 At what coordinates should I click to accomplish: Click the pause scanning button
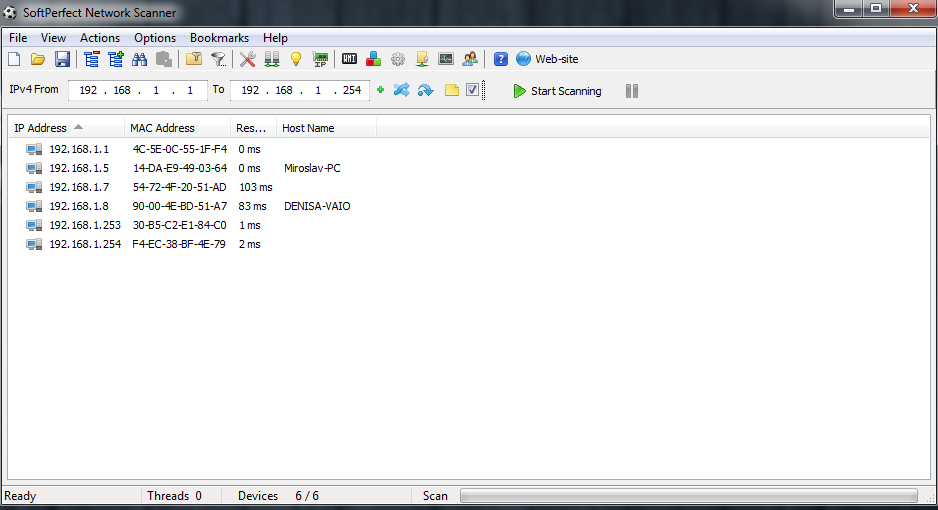632,91
